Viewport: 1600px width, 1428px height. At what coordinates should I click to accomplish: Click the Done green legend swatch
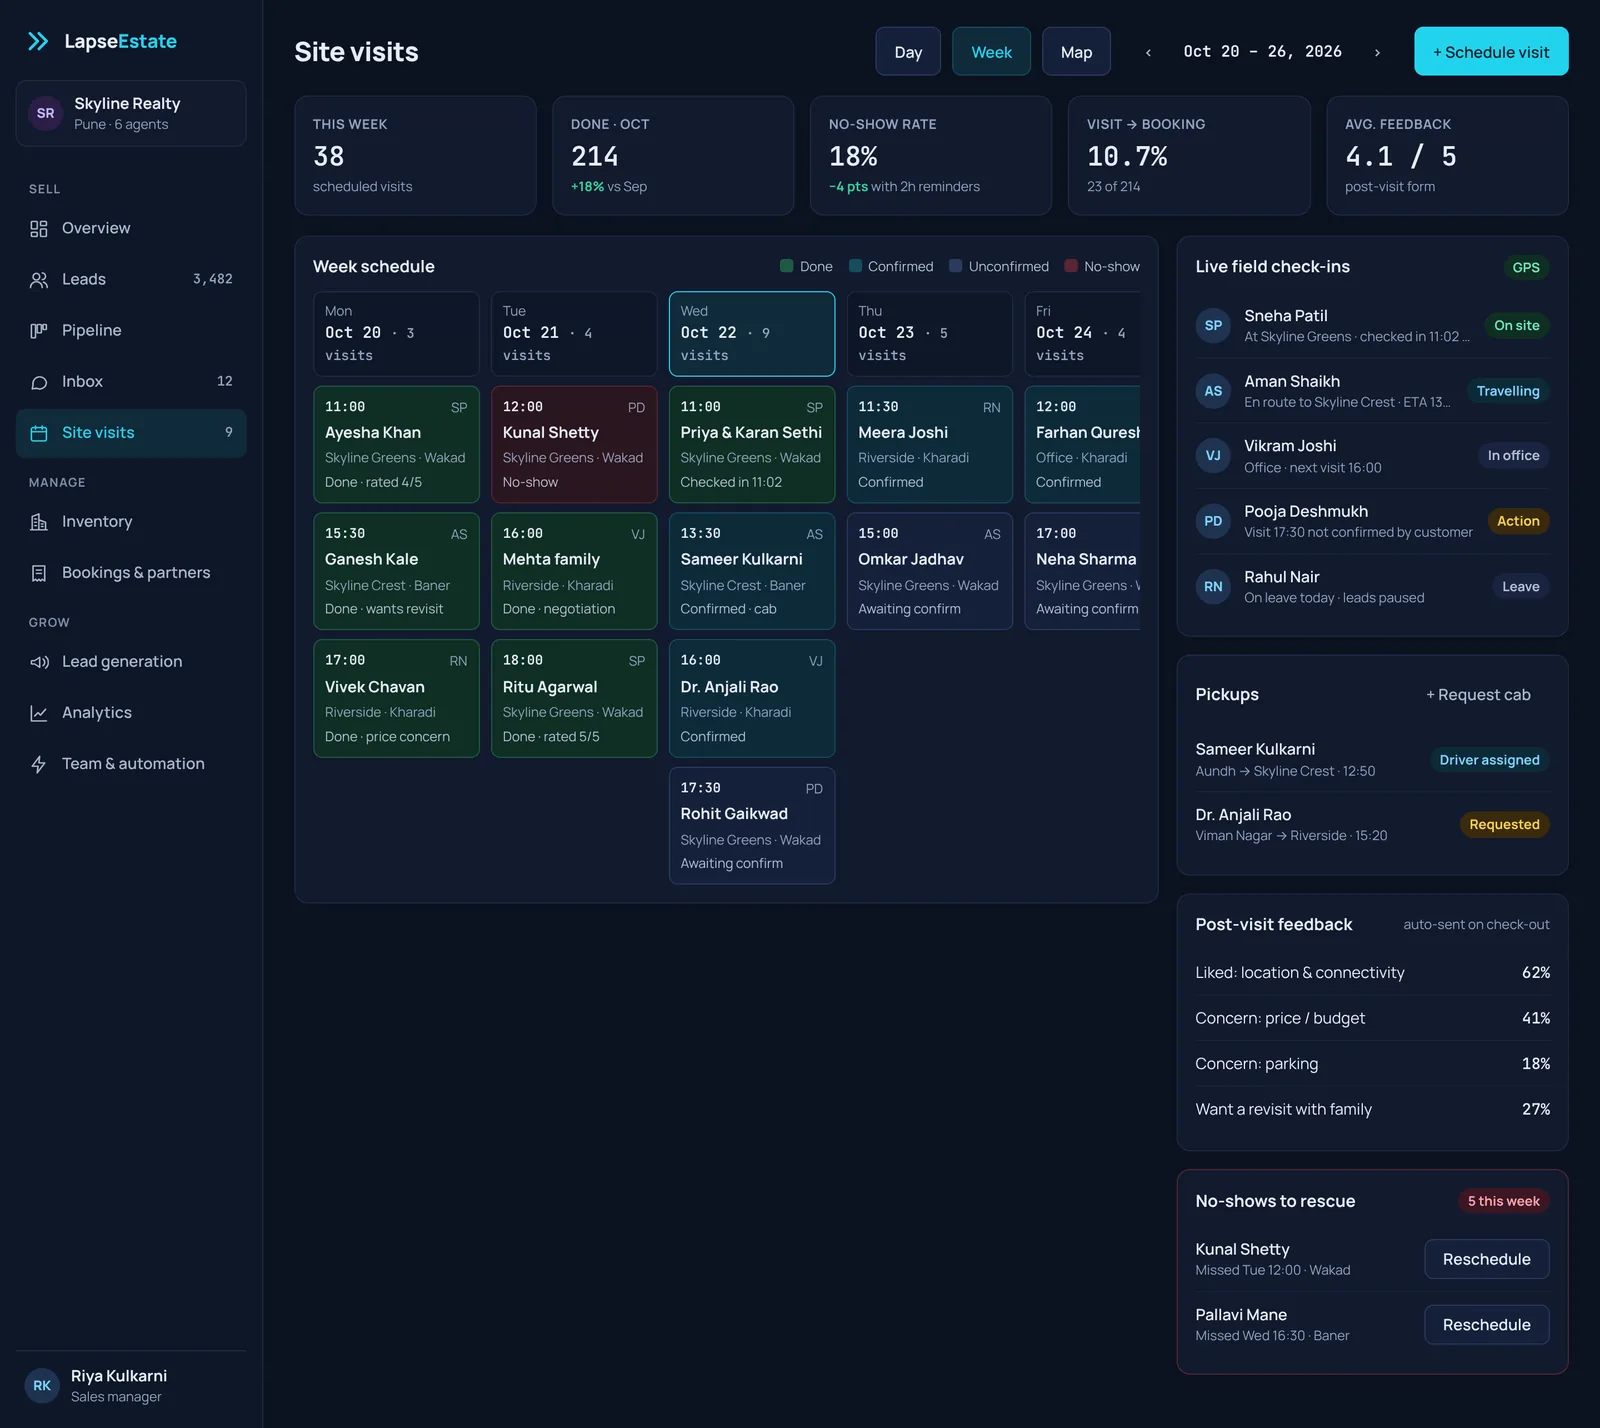coord(786,266)
